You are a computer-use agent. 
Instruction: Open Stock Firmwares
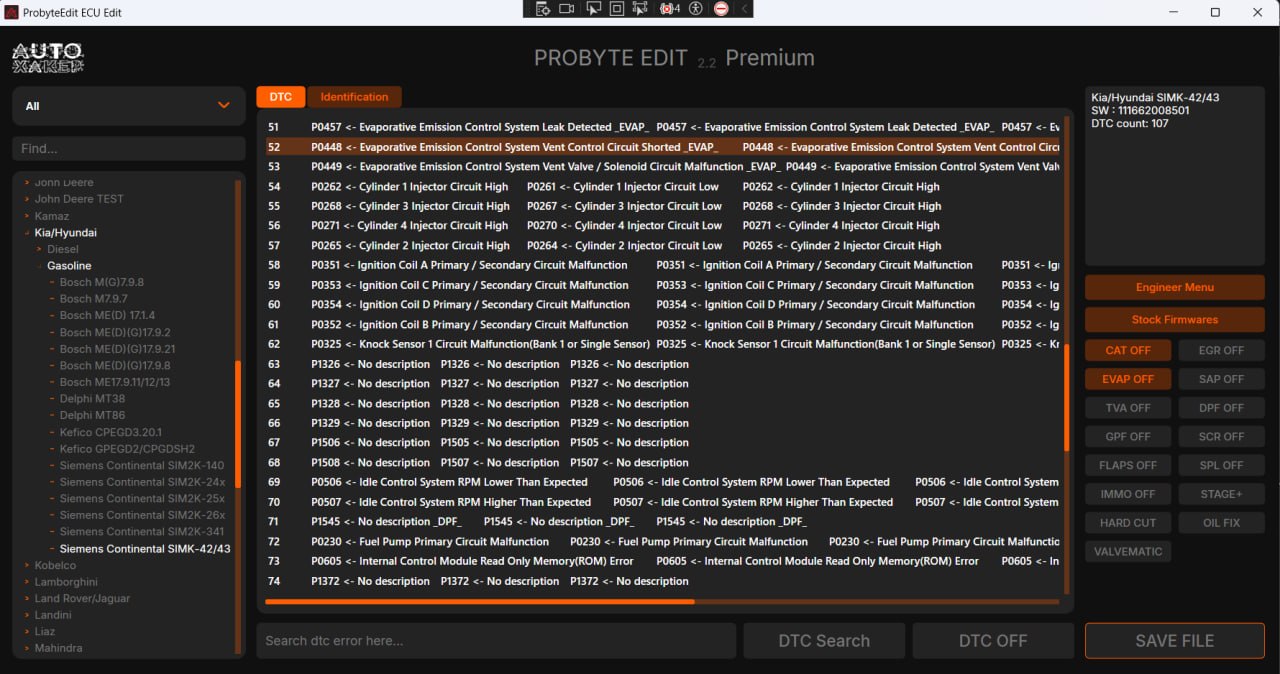pos(1175,320)
